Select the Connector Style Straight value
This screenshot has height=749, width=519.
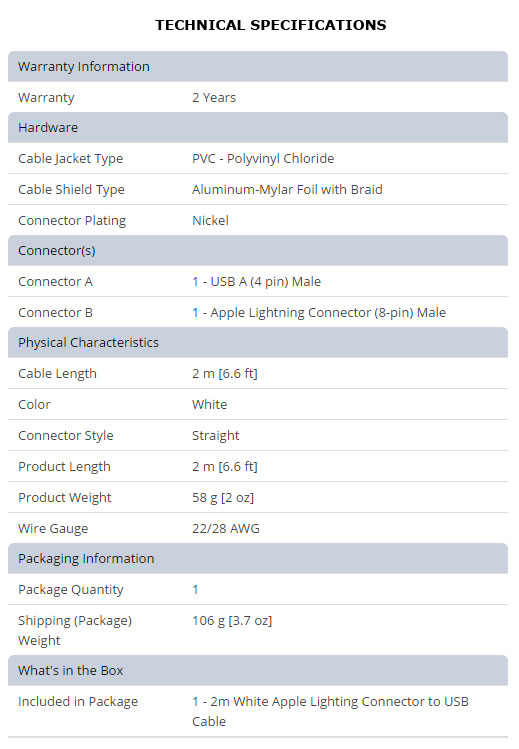click(216, 436)
